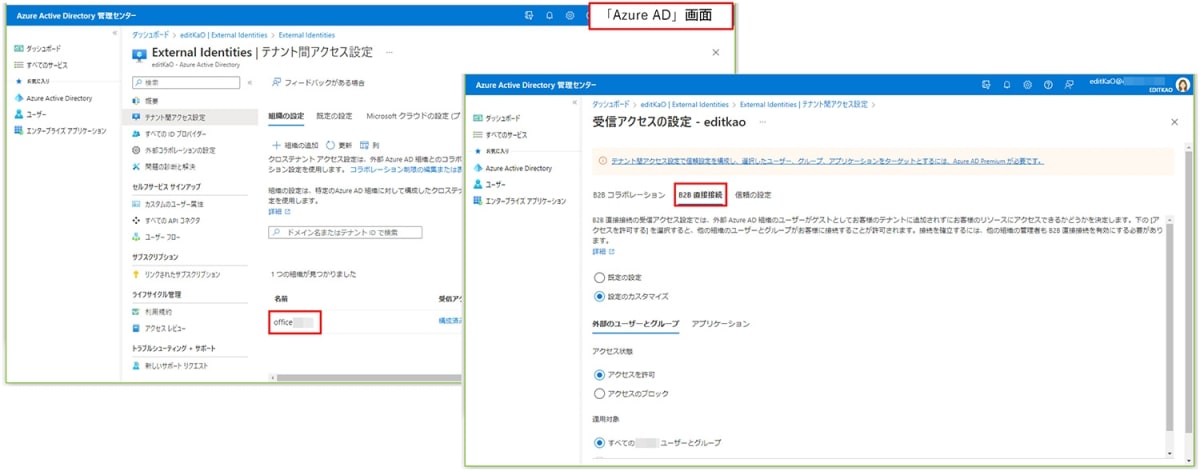
Task: Click フィードバックがある場合 feedback icon
Action: pyautogui.click(x=276, y=82)
